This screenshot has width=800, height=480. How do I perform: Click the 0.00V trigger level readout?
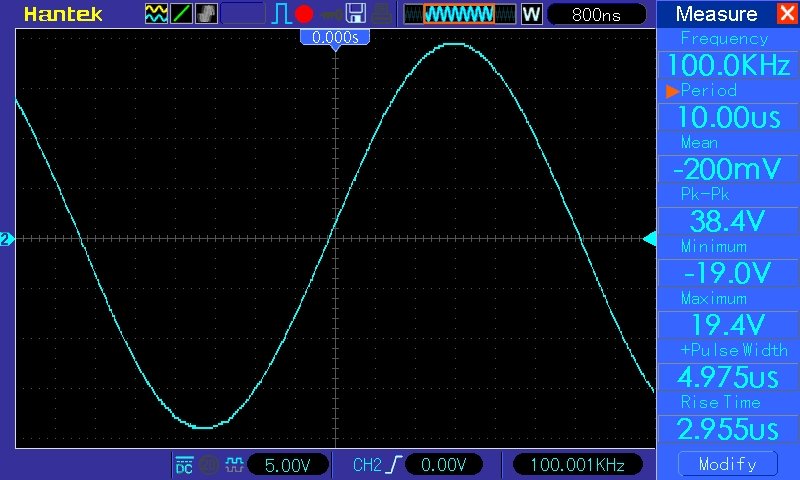(444, 465)
